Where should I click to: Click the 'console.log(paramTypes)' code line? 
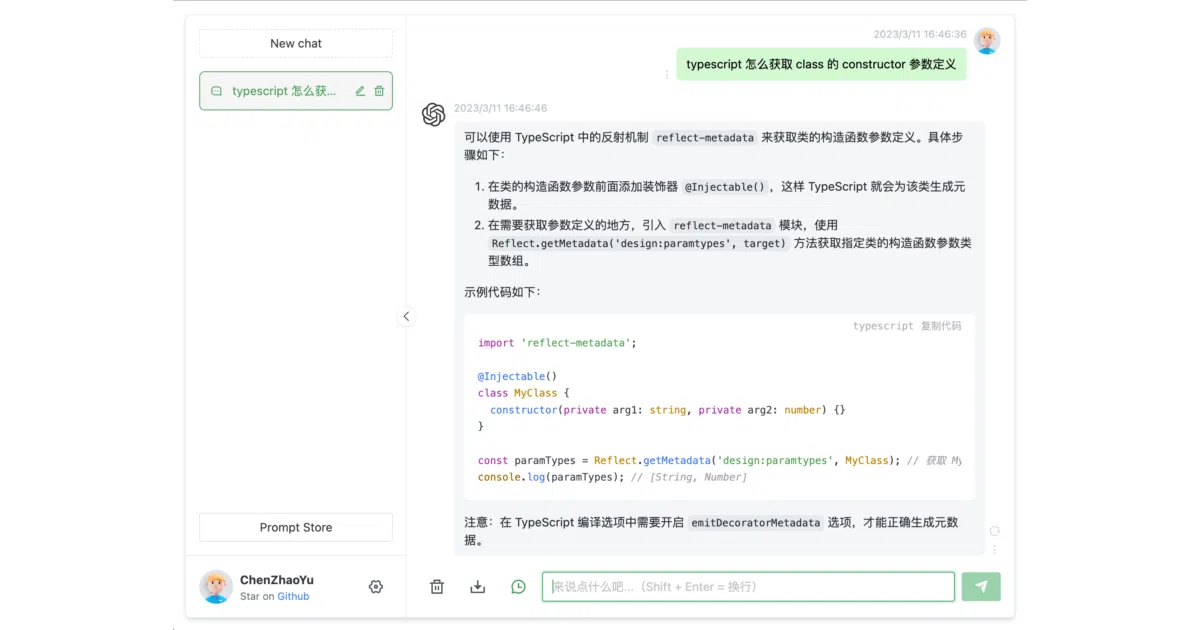point(612,477)
